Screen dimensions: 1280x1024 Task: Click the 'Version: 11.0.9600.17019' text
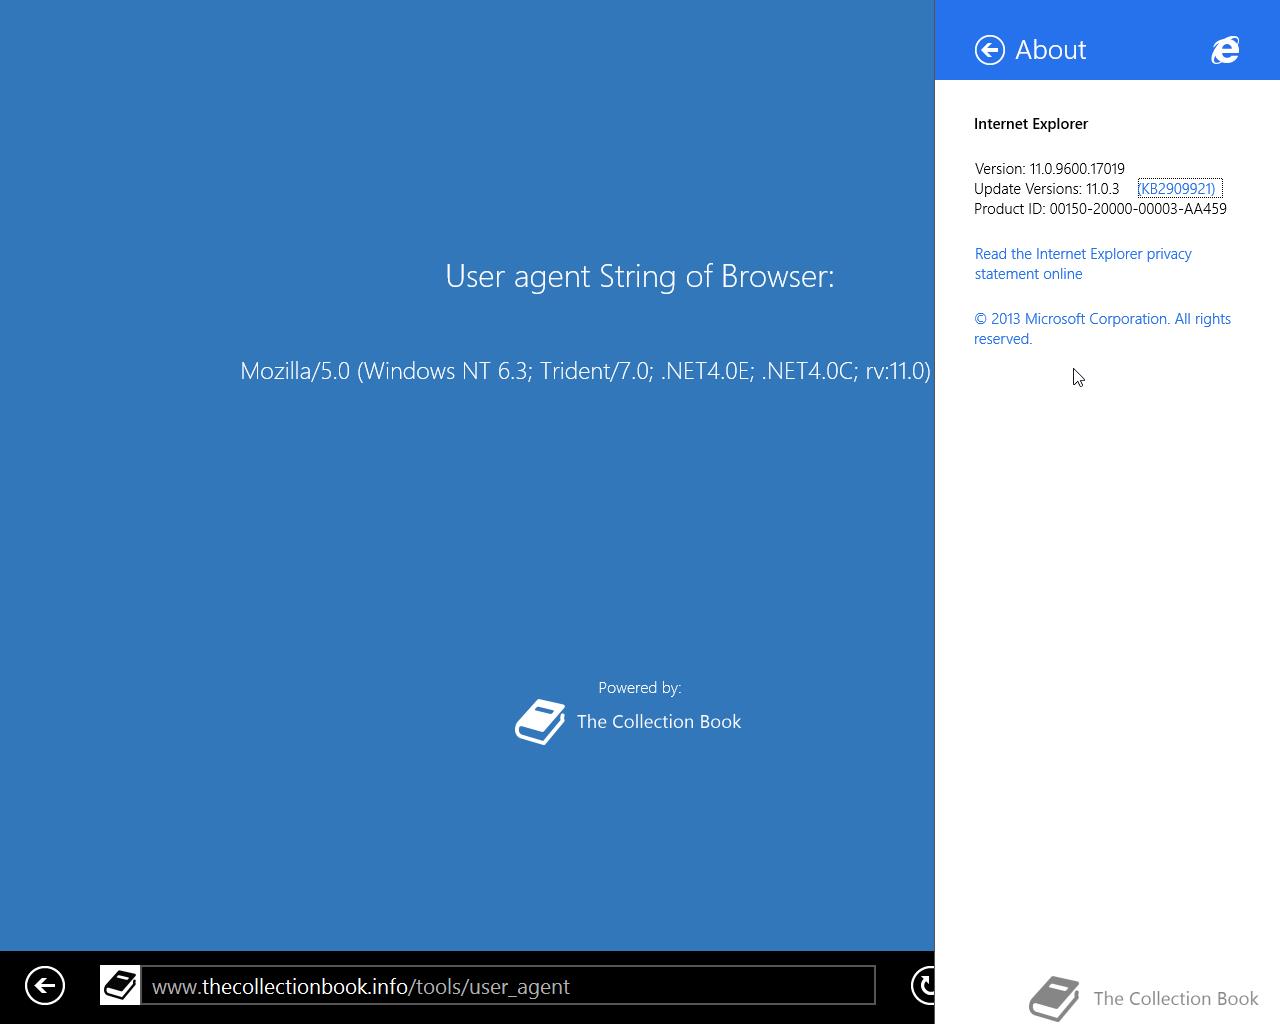pyautogui.click(x=1050, y=169)
